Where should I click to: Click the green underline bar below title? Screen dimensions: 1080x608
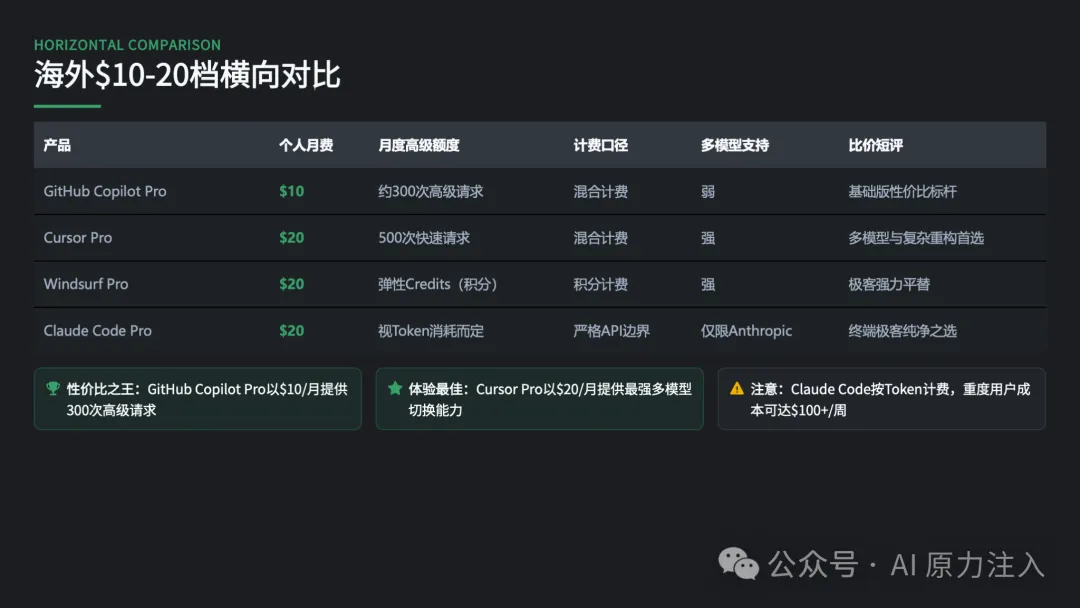(x=67, y=106)
